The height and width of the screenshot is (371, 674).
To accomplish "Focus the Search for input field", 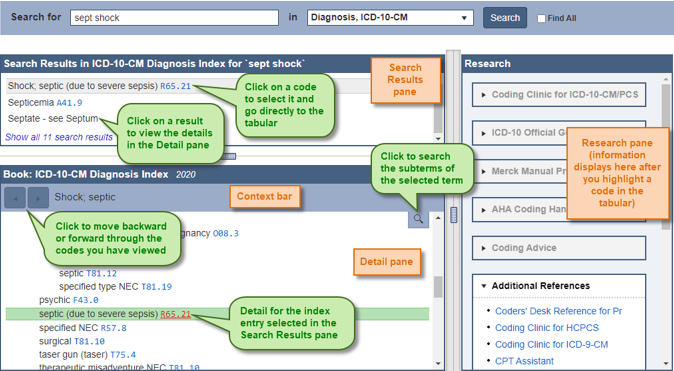I will point(174,18).
